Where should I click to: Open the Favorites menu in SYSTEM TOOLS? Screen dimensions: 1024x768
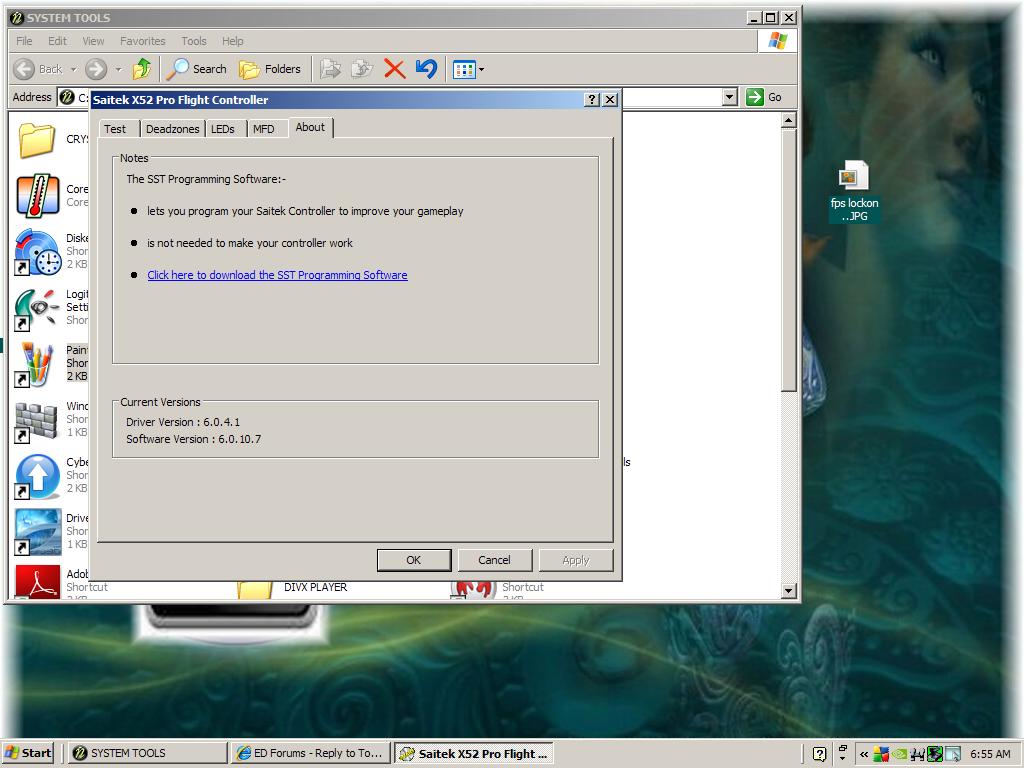point(142,40)
